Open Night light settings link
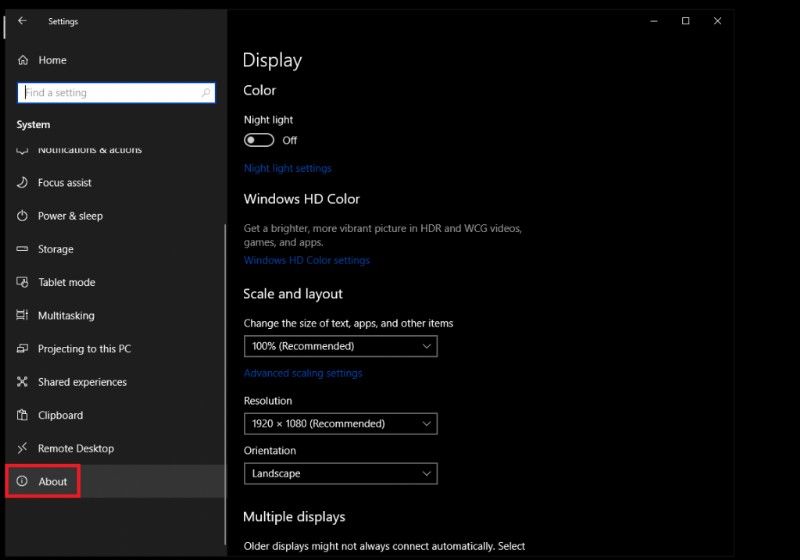800x560 pixels. 287,168
